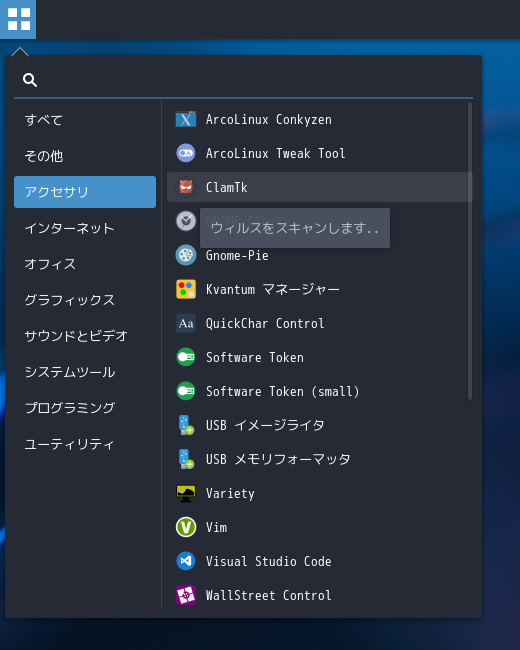The image size is (520, 650).
Task: Click the Kvantum マネージャー icon
Action: point(186,289)
